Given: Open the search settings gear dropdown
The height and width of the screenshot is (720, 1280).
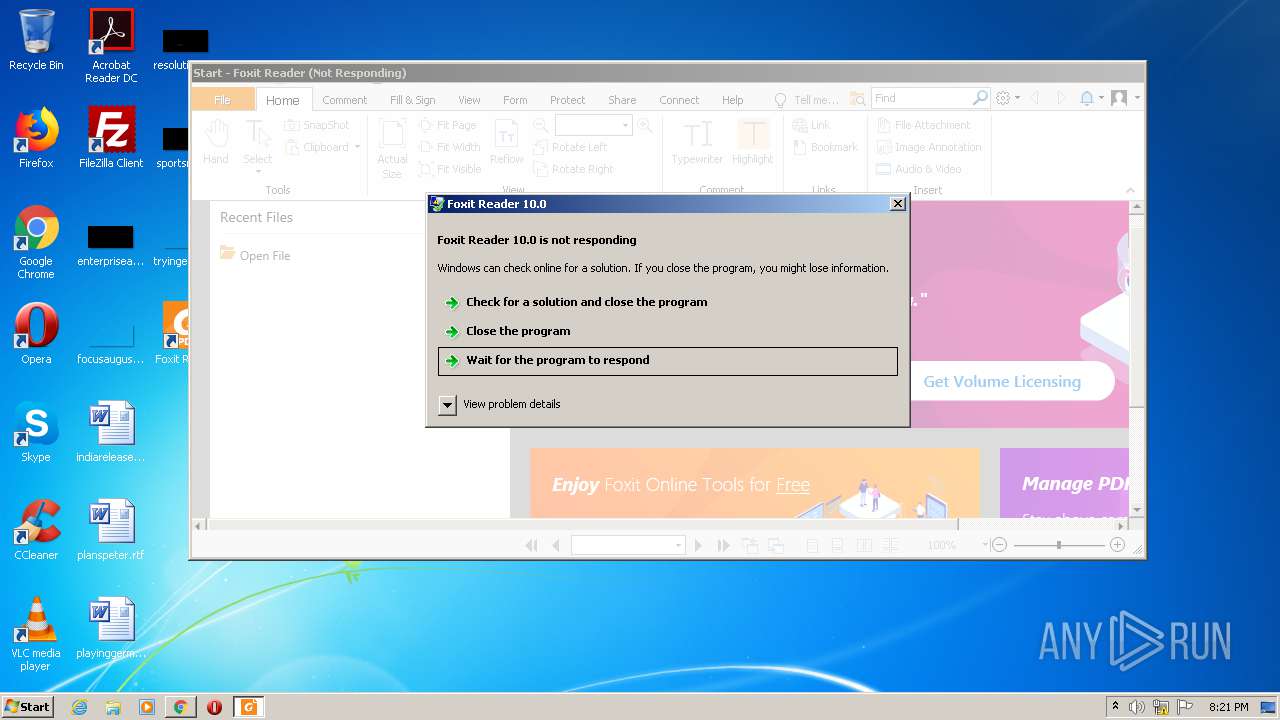Looking at the screenshot, I should [x=1008, y=98].
